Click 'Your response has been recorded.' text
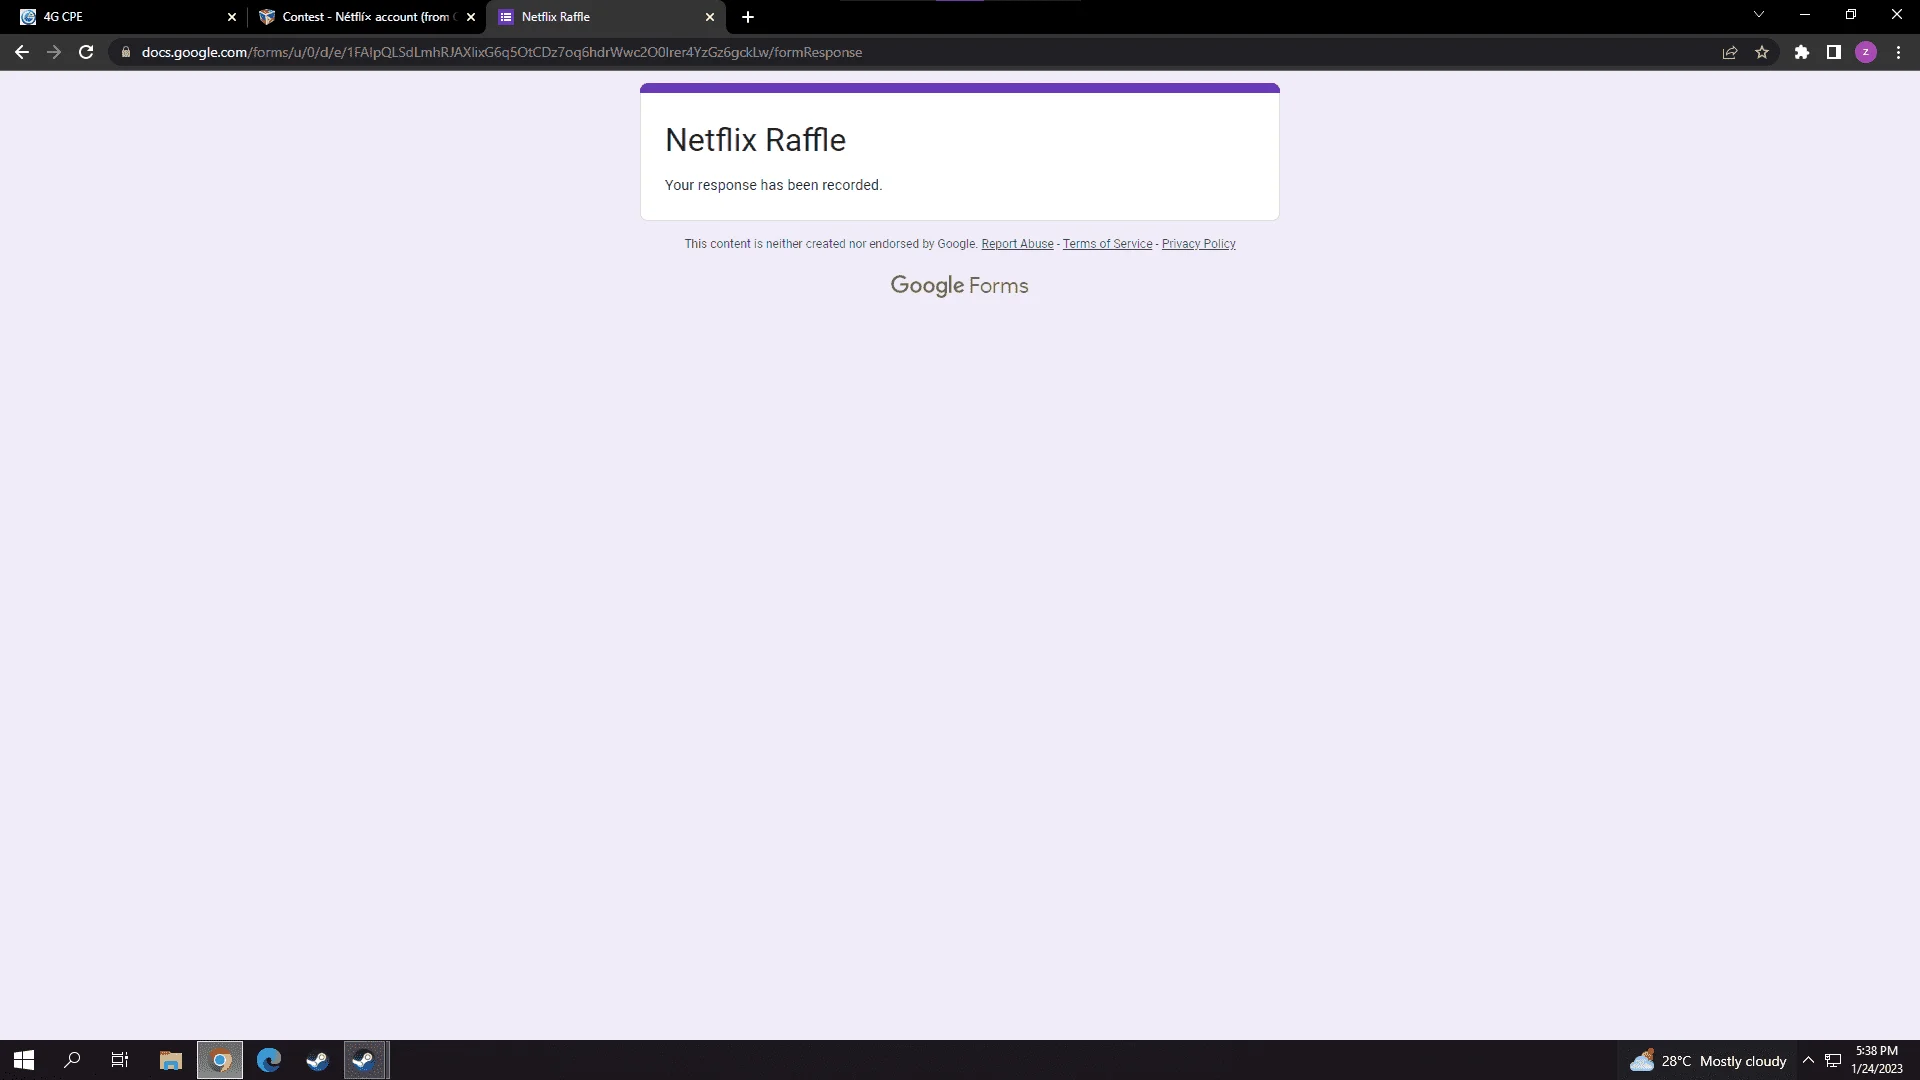This screenshot has height=1080, width=1920. (x=773, y=185)
